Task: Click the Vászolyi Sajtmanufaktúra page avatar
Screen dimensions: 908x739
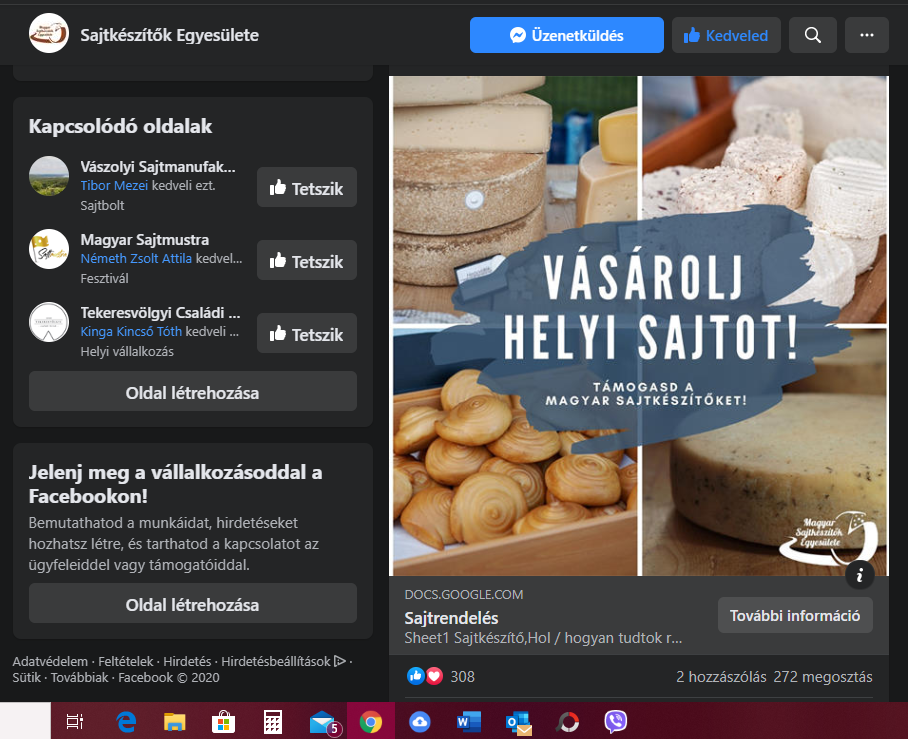Action: coord(49,176)
